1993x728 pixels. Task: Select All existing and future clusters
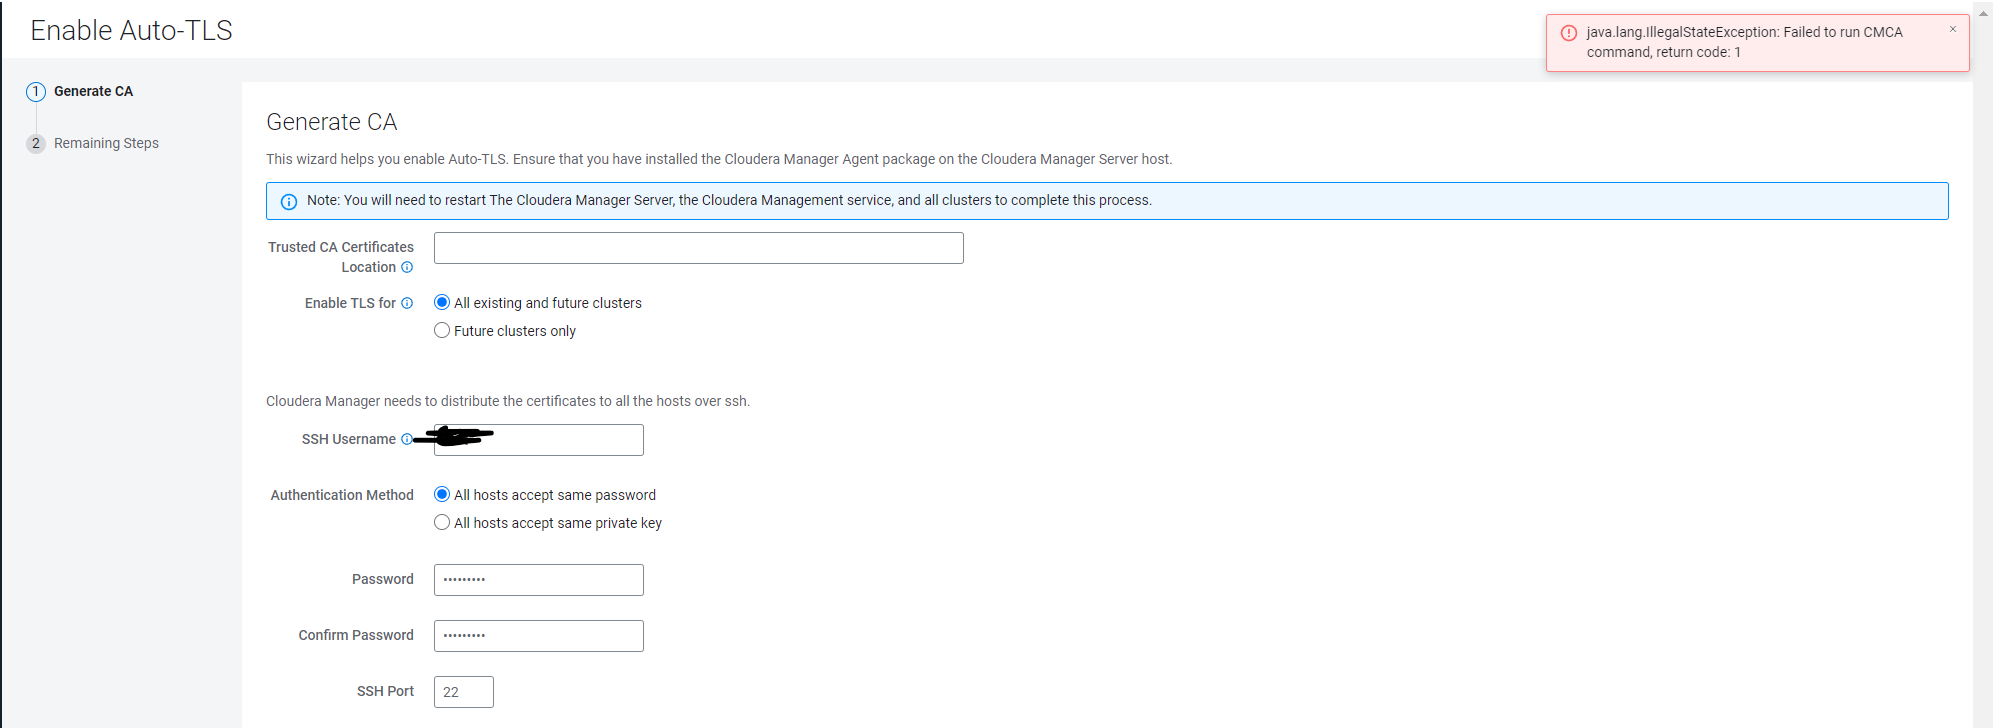(x=442, y=302)
